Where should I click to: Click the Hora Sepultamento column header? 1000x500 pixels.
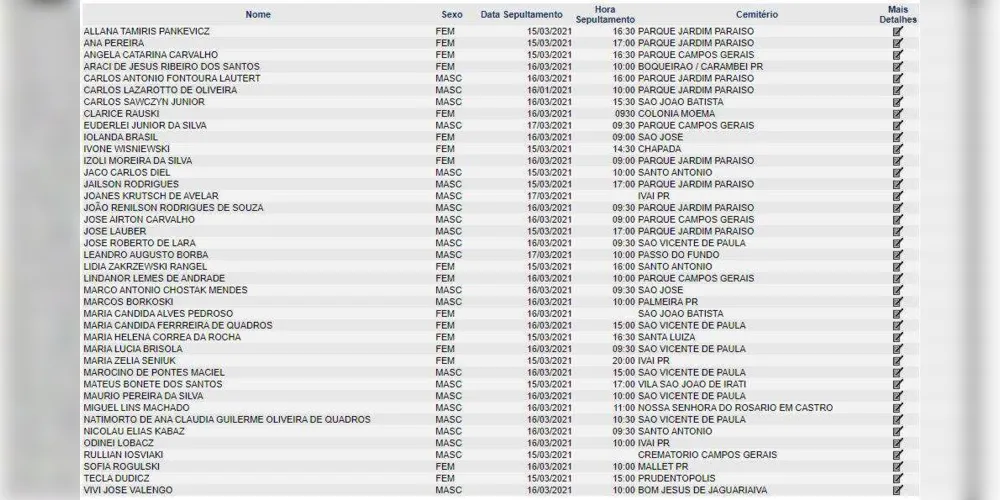[605, 15]
